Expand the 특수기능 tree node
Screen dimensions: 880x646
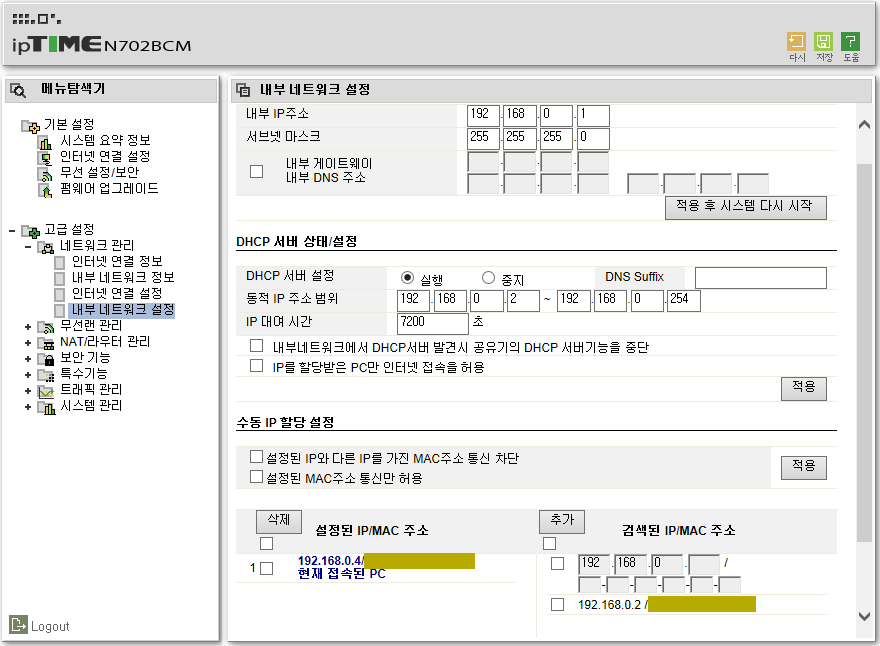coord(28,374)
